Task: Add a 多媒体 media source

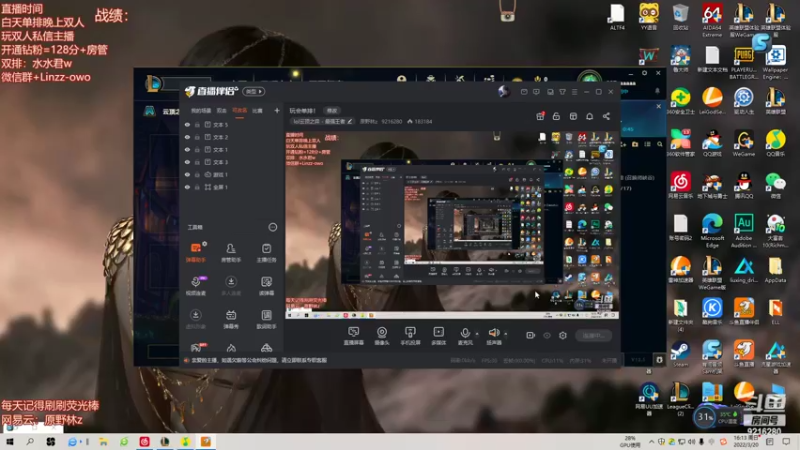Action: [438, 336]
